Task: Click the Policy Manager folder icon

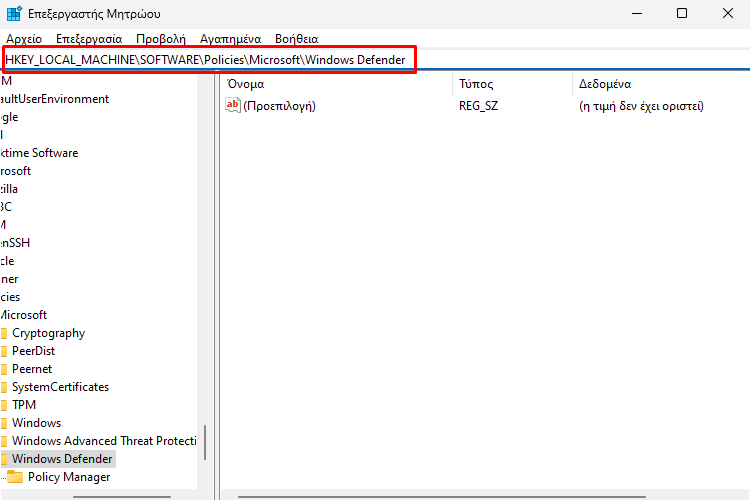Action: pyautogui.click(x=15, y=477)
